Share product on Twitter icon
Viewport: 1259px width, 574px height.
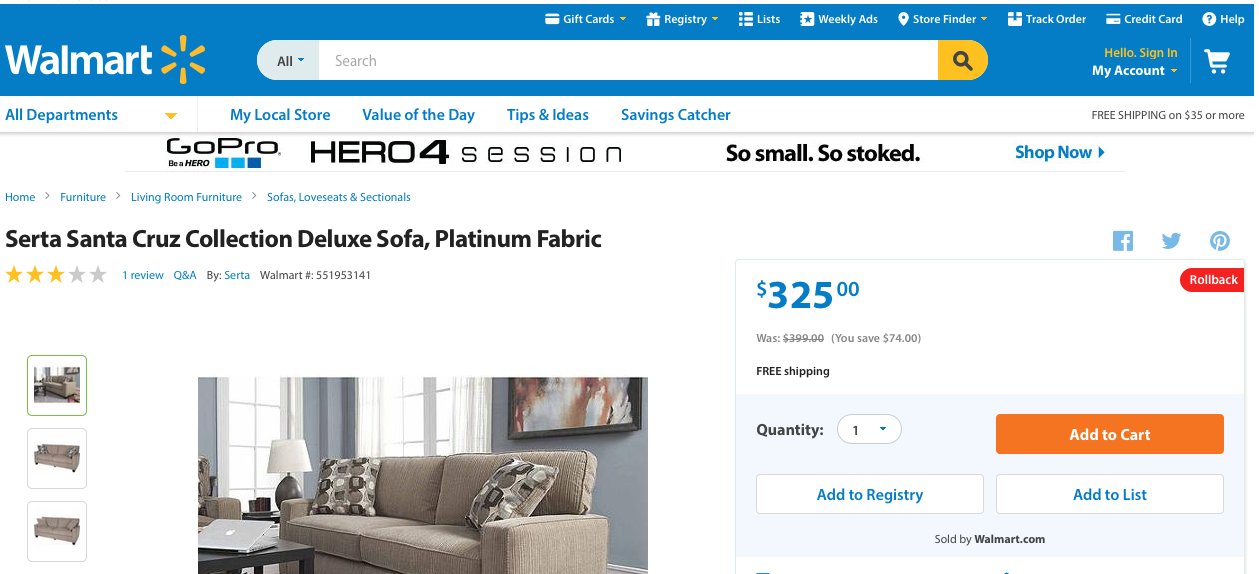pos(1171,241)
